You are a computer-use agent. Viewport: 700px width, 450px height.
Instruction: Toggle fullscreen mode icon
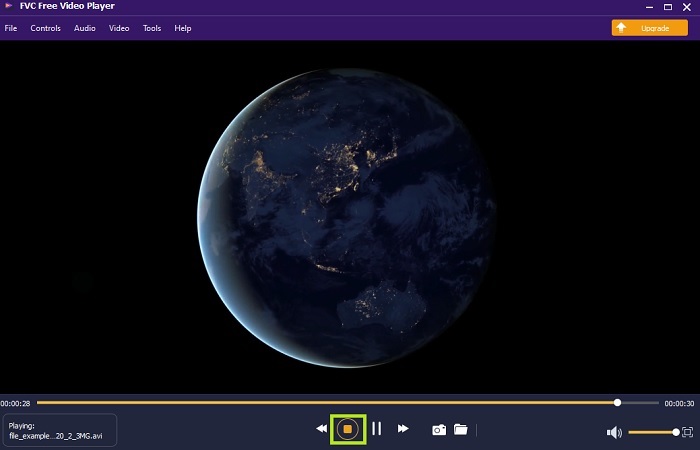coord(687,432)
